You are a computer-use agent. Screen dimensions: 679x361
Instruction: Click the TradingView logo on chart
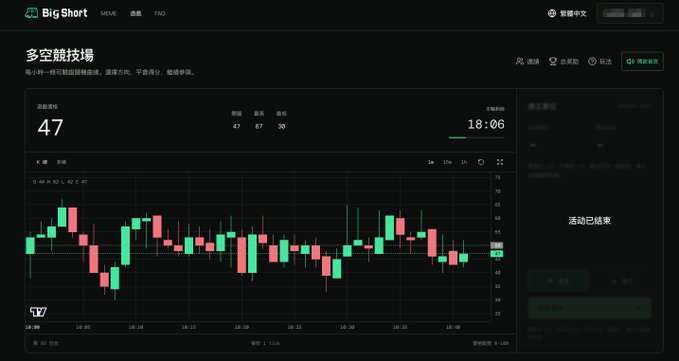point(38,312)
